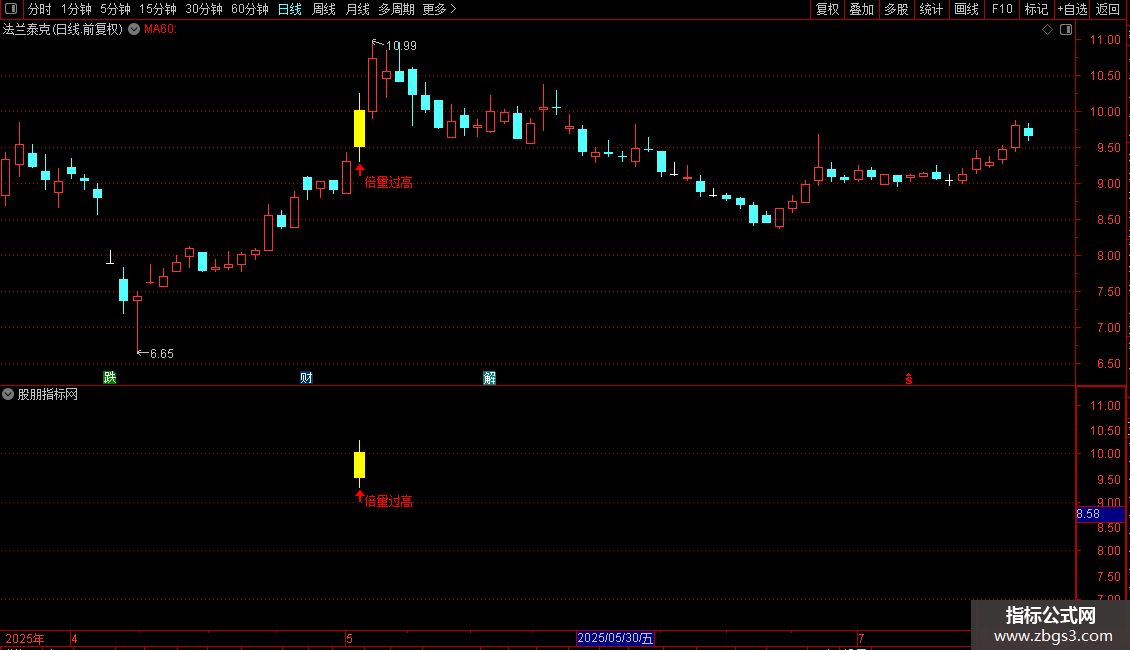
Task: Switch to 周线 weekly chart
Action: click(x=324, y=9)
